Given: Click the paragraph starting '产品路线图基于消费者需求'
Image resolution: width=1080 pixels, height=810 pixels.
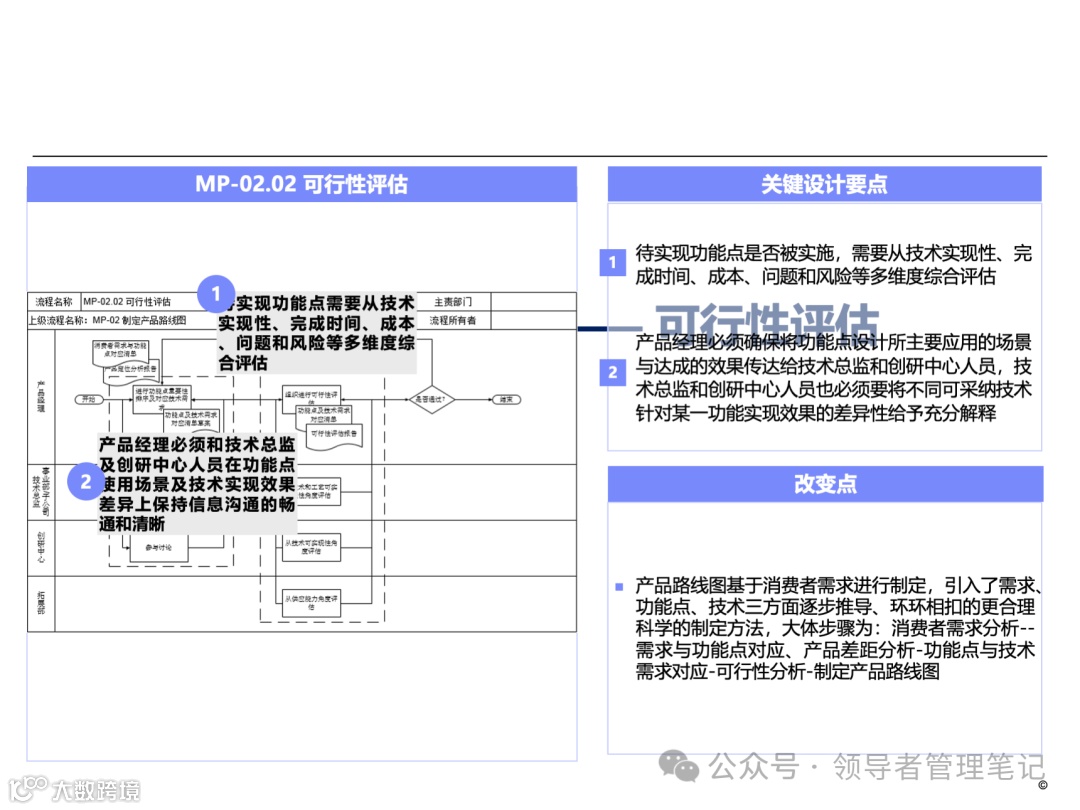Looking at the screenshot, I should [836, 628].
